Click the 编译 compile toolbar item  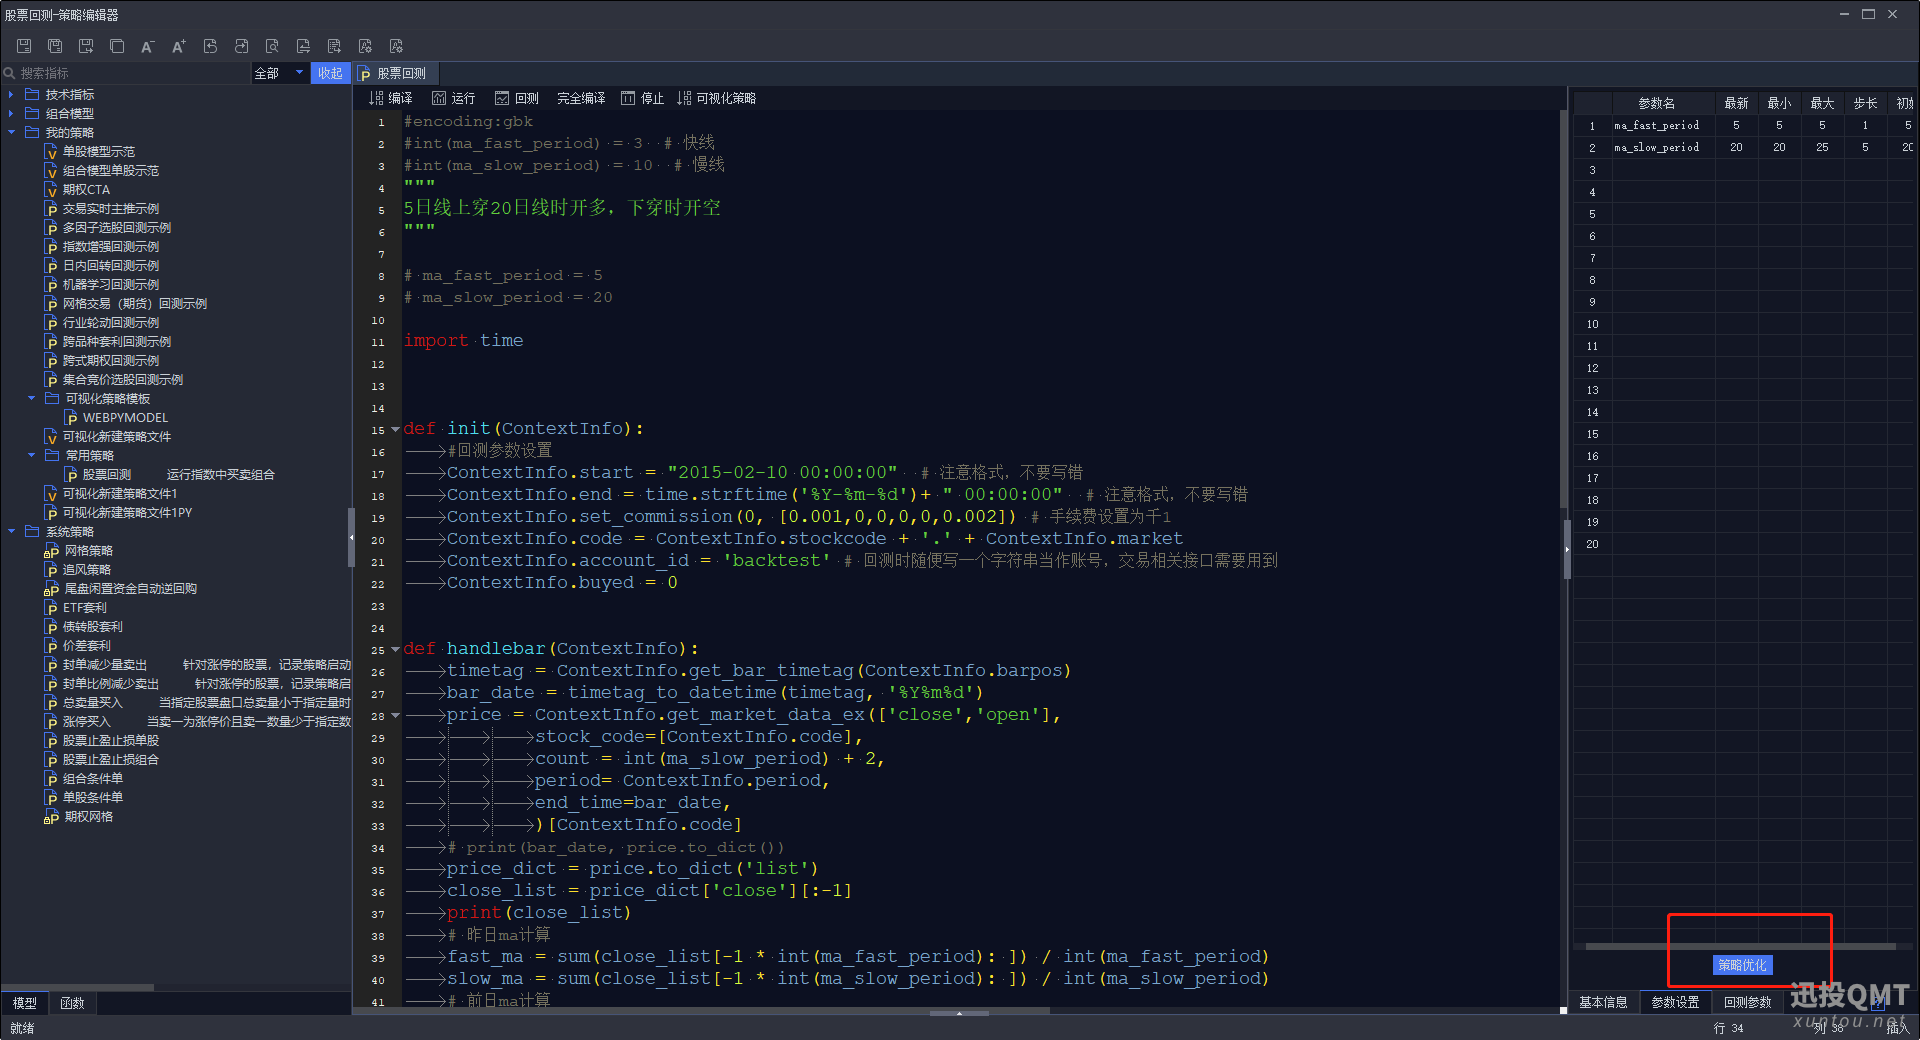(x=390, y=98)
